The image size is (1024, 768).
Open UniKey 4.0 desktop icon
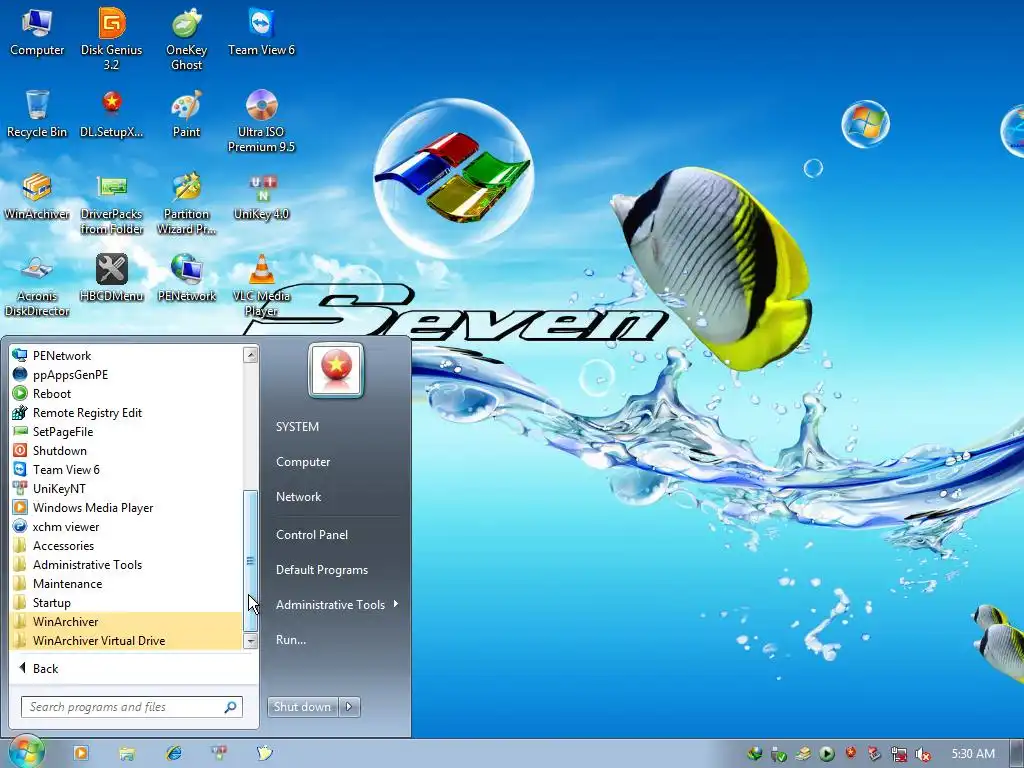[x=261, y=196]
